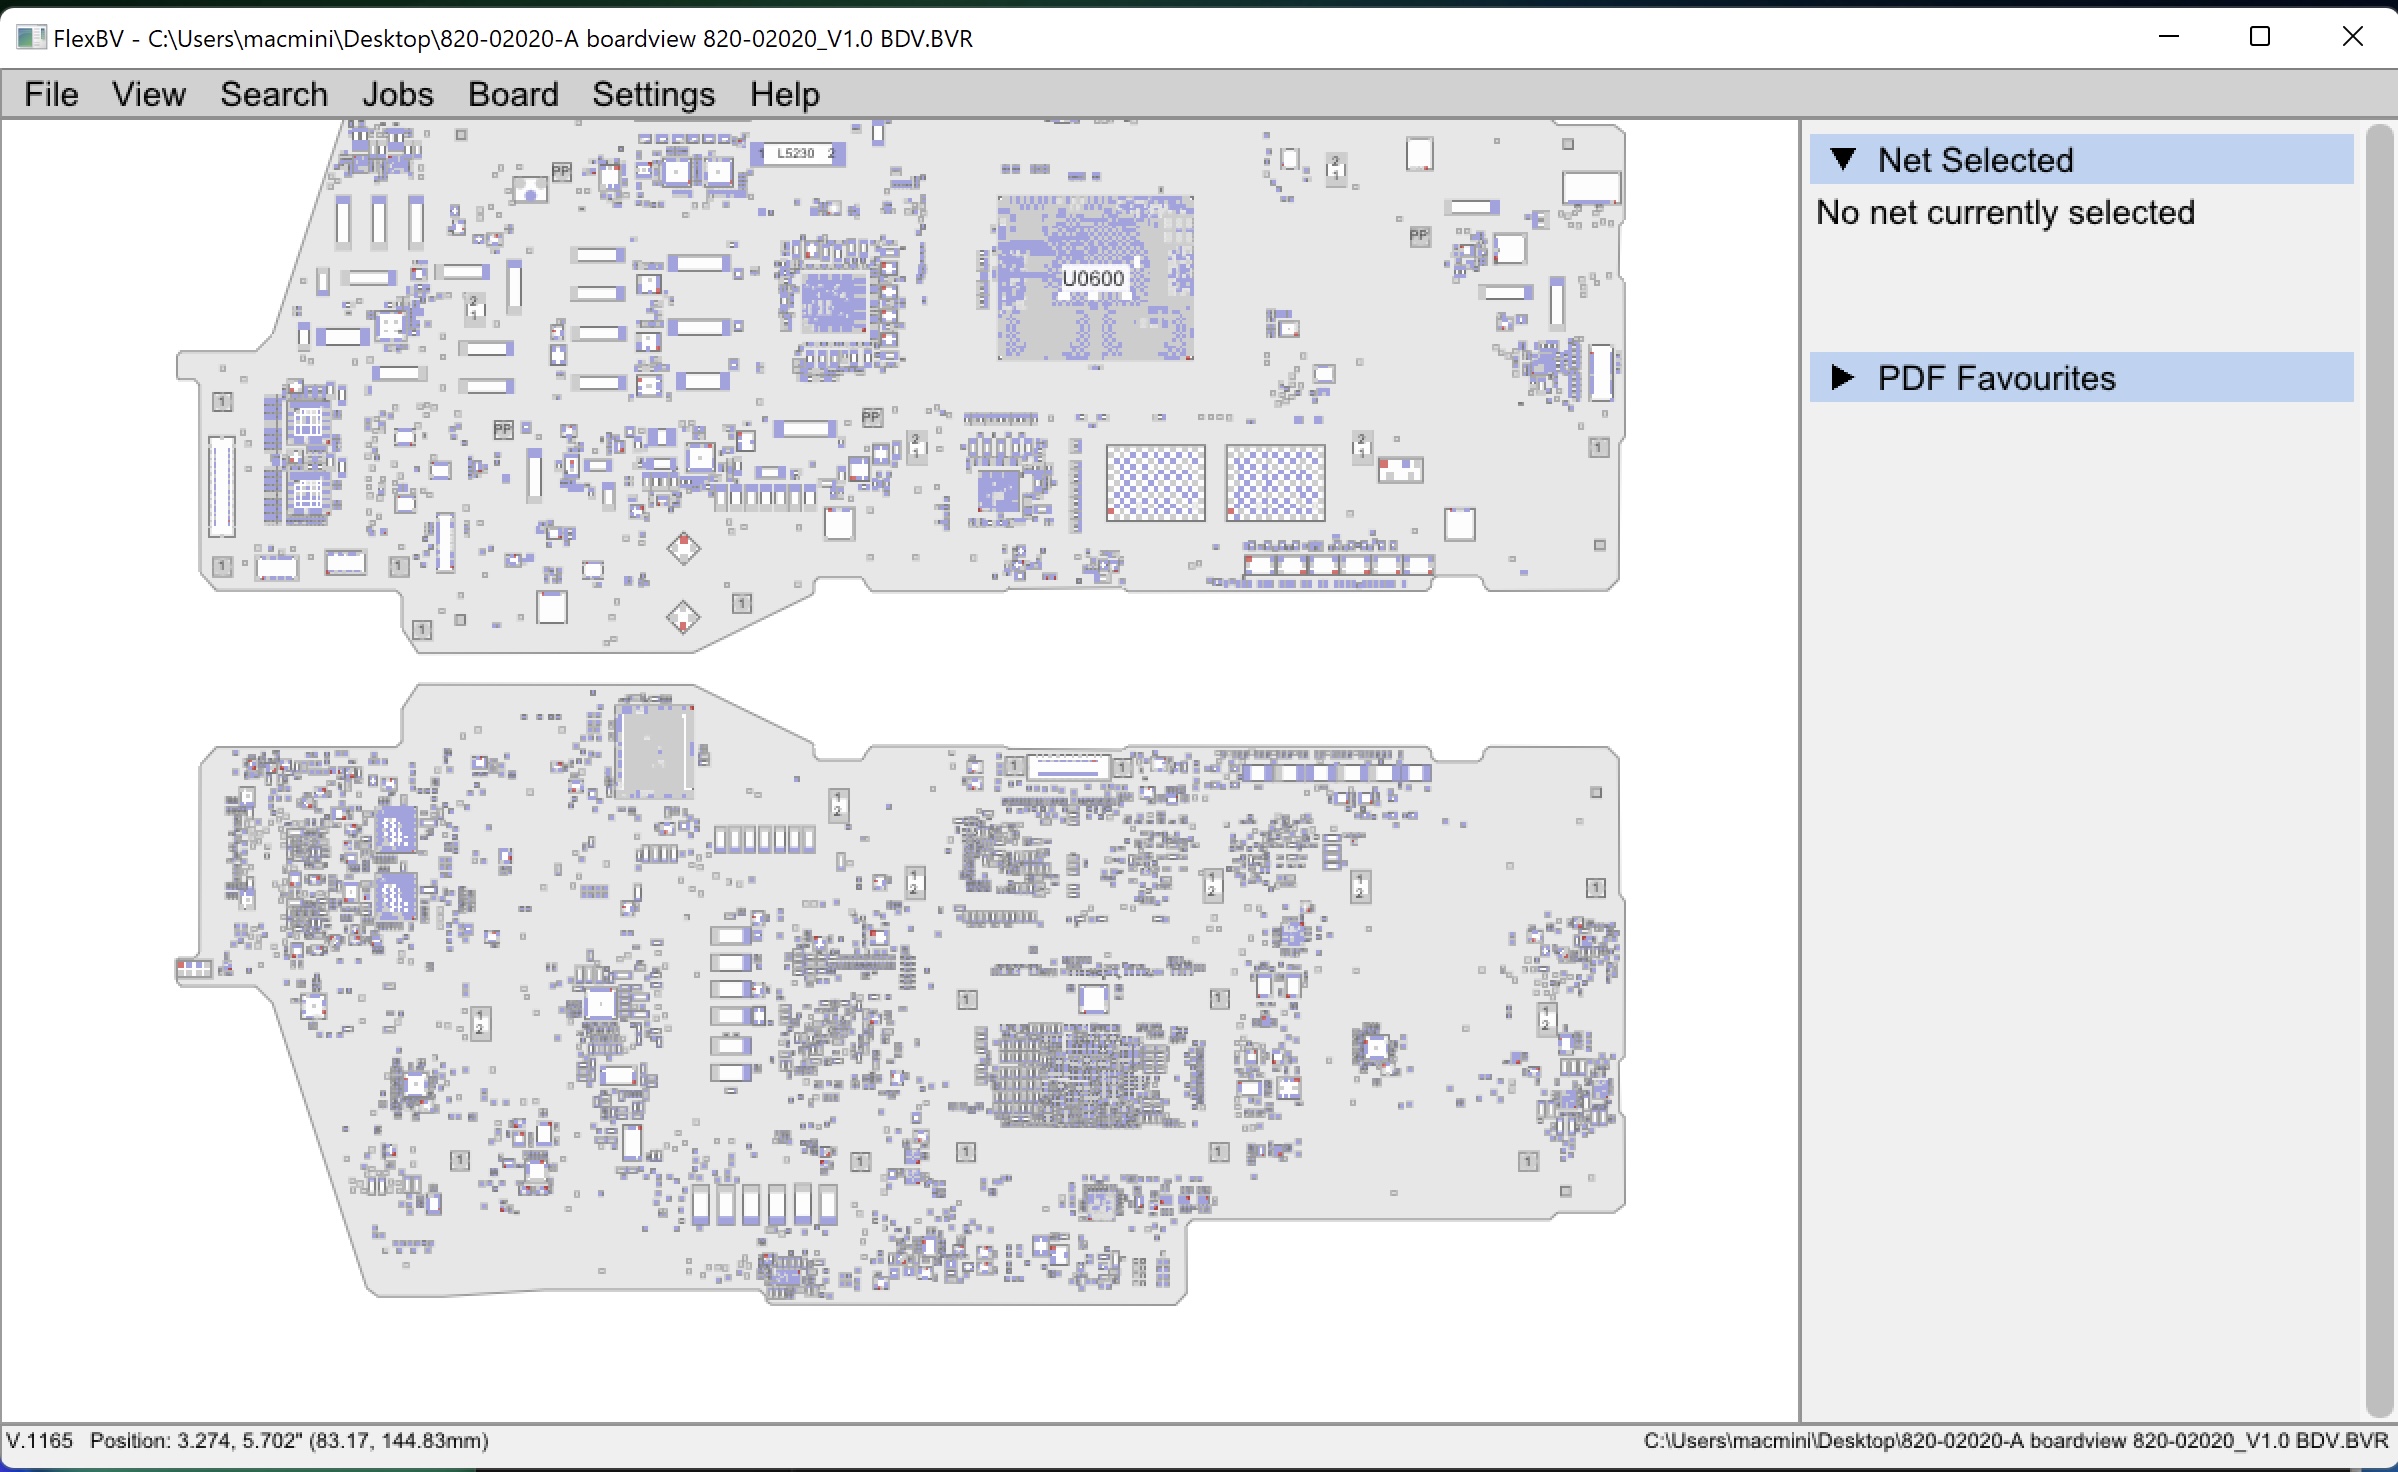Expand the PDF Favourites section
Image resolution: width=2398 pixels, height=1472 pixels.
pos(1843,377)
